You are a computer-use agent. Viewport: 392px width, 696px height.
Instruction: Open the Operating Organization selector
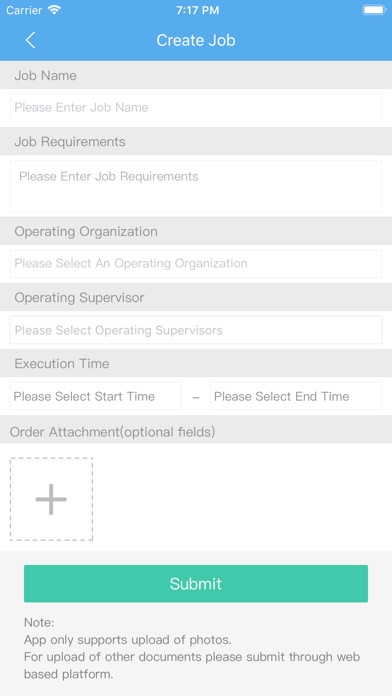click(x=196, y=264)
